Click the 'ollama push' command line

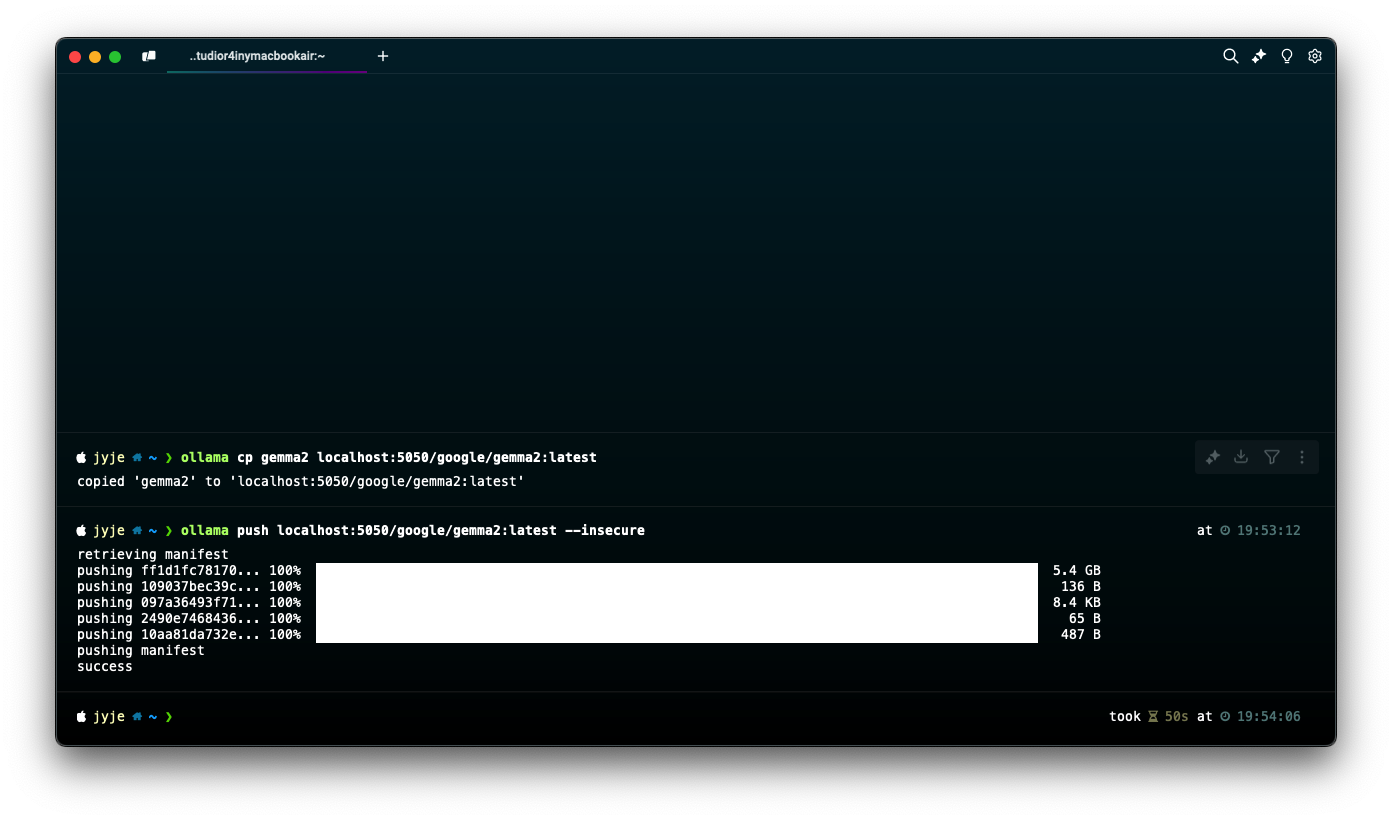[x=412, y=531]
